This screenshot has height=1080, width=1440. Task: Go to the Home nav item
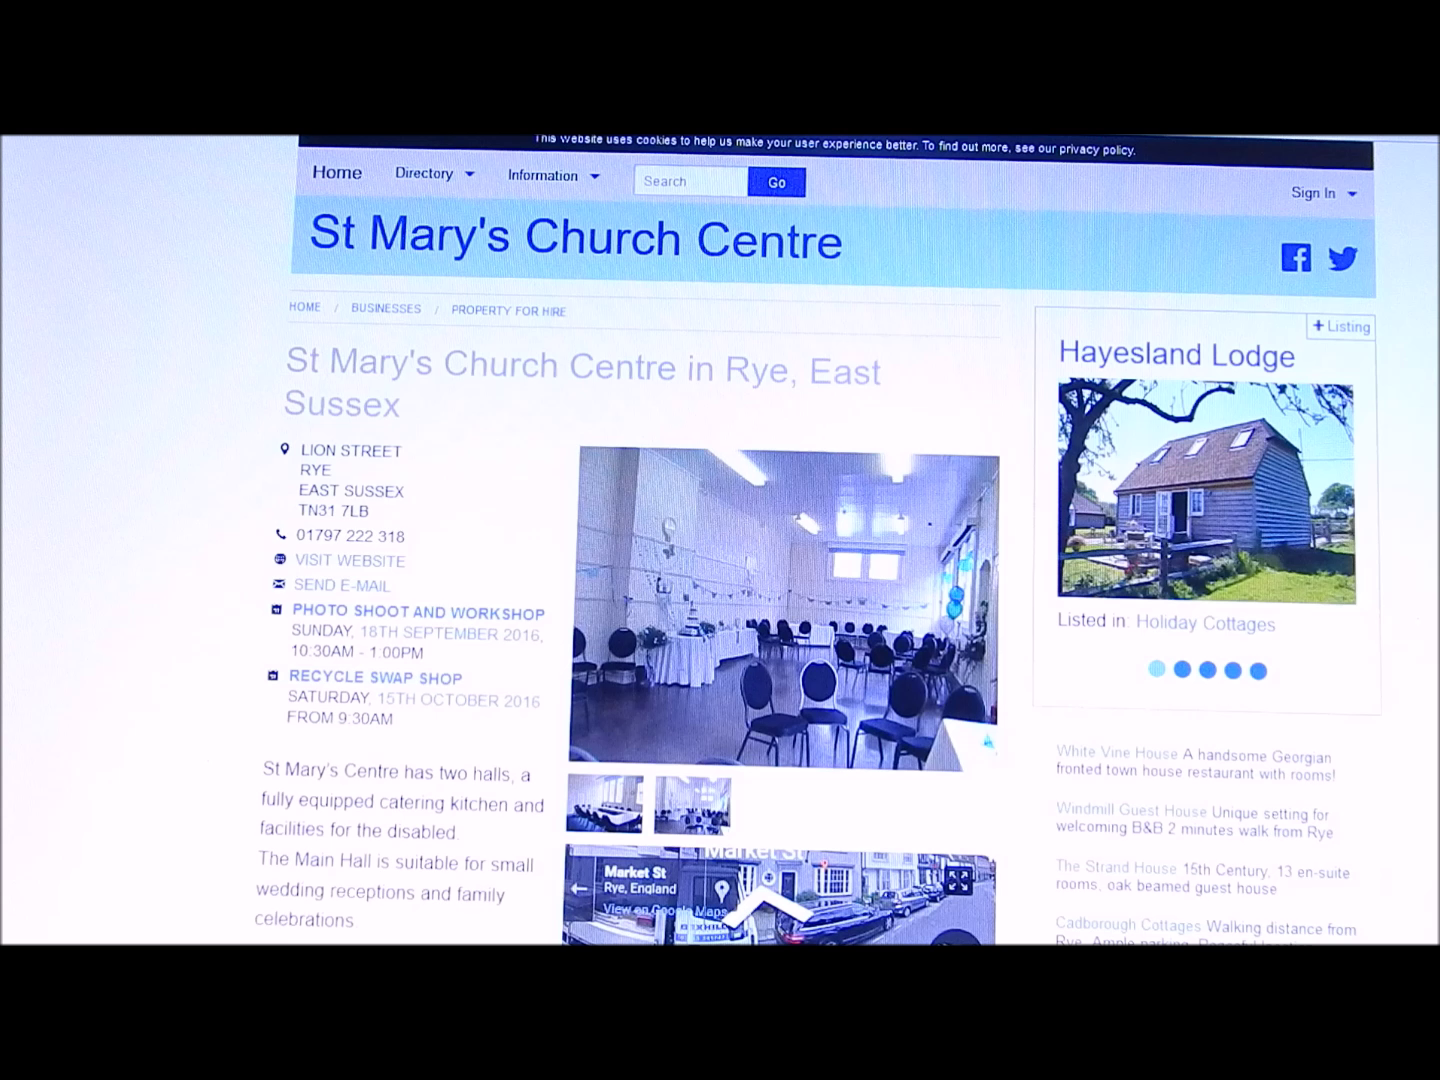(337, 172)
